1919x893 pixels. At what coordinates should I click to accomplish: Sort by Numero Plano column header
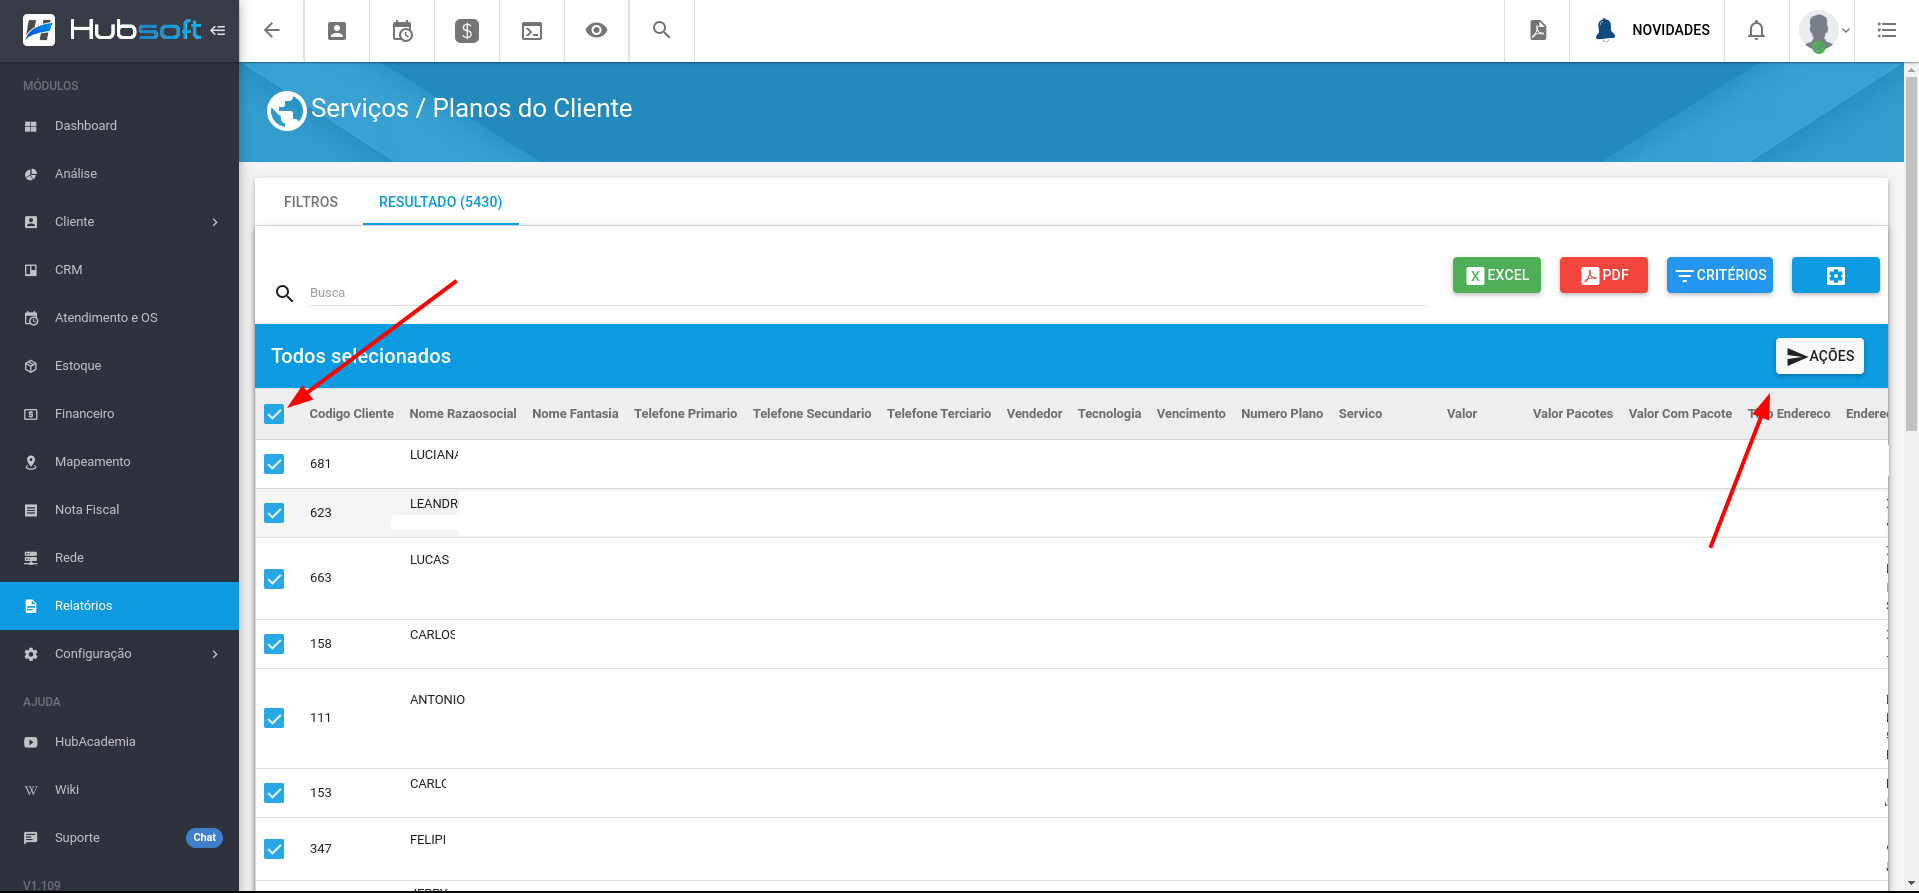point(1282,414)
